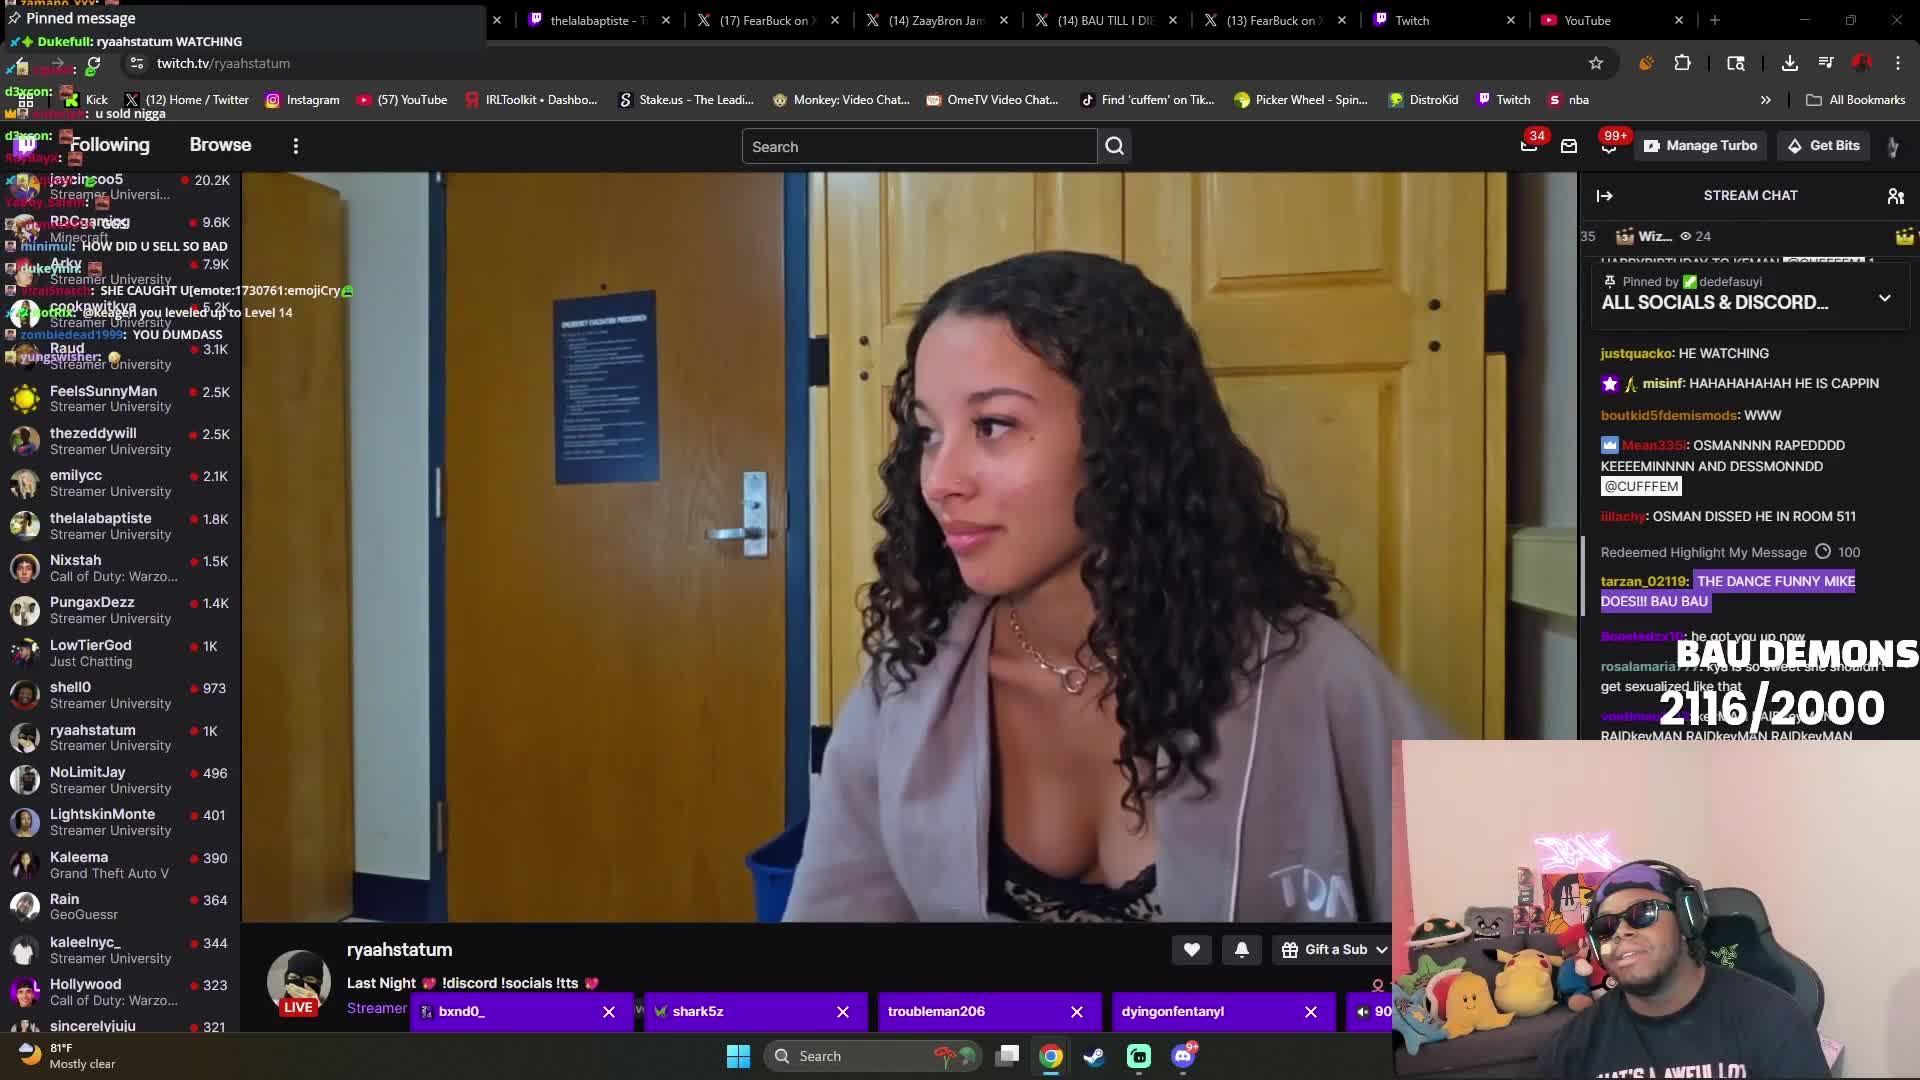
Task: Toggle notification bell for ryaahstatum
Action: 1242,950
